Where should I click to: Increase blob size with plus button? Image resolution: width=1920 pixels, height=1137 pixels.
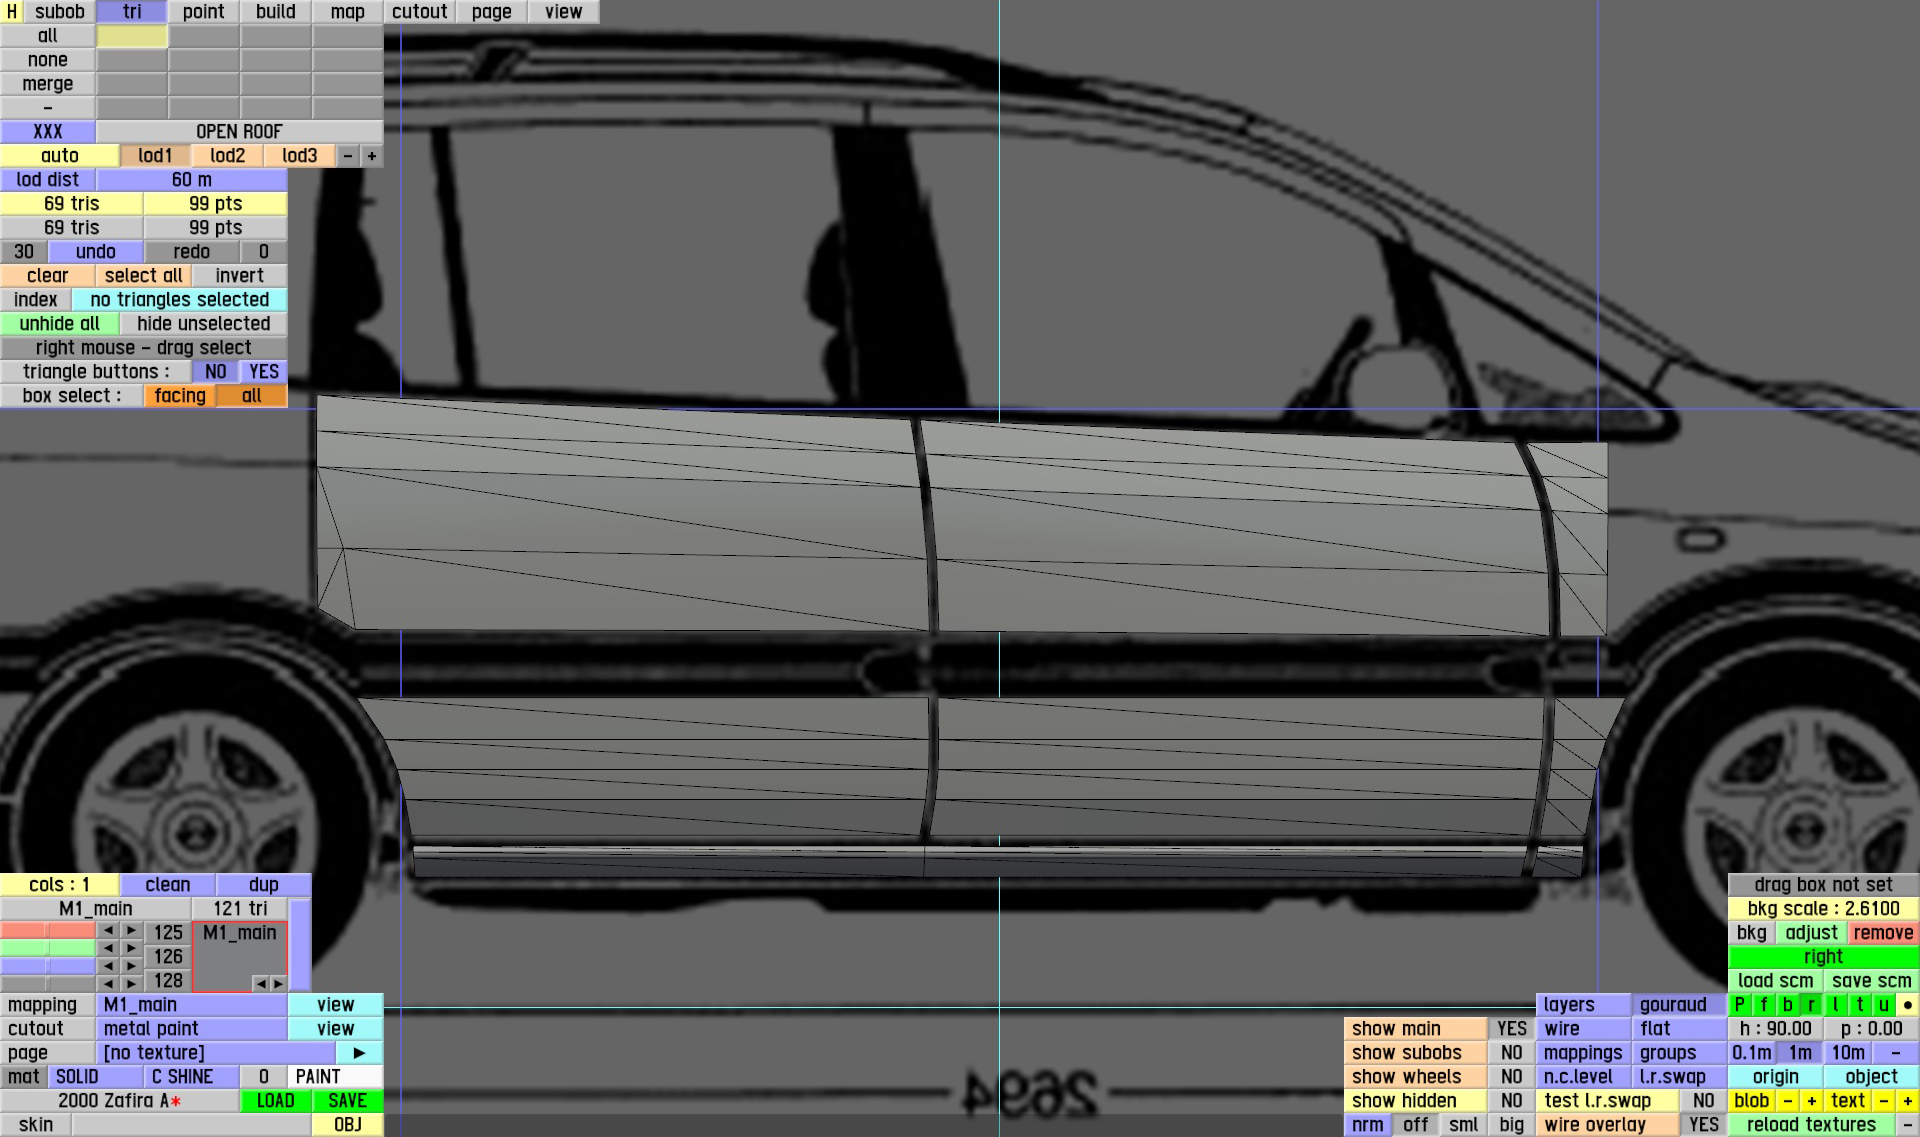point(1811,1101)
